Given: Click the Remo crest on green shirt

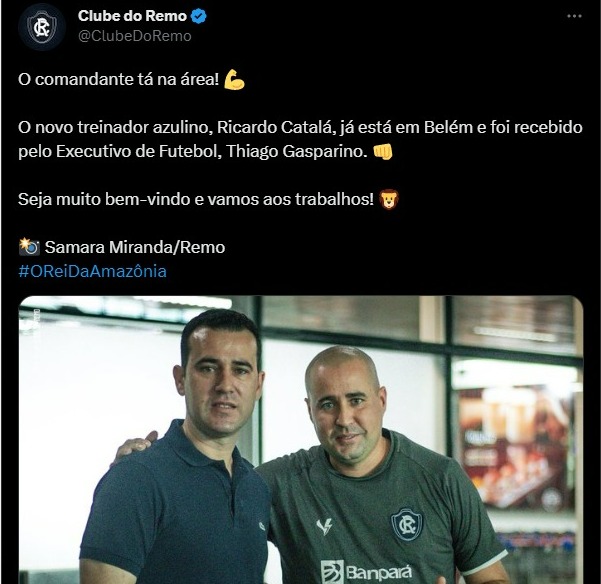Looking at the screenshot, I should pyautogui.click(x=406, y=525).
